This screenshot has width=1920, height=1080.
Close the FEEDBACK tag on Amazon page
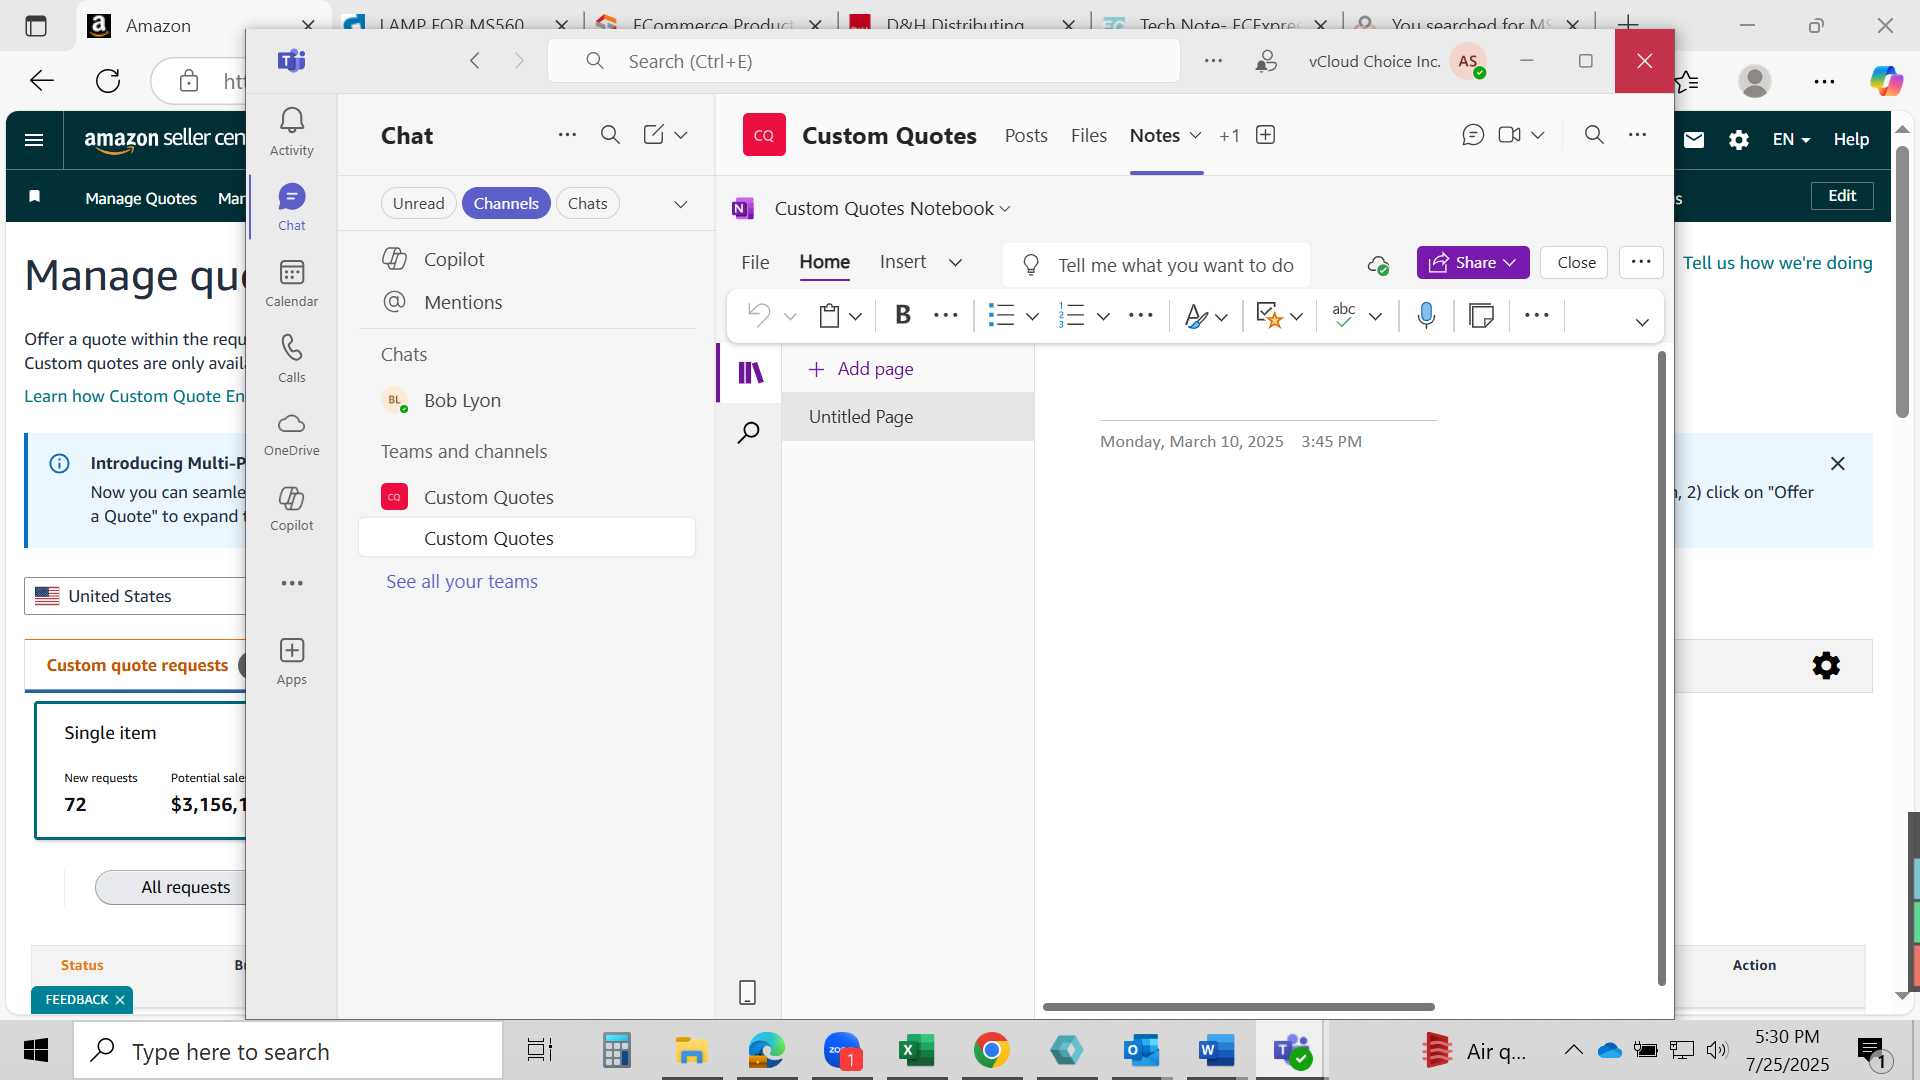120,1000
